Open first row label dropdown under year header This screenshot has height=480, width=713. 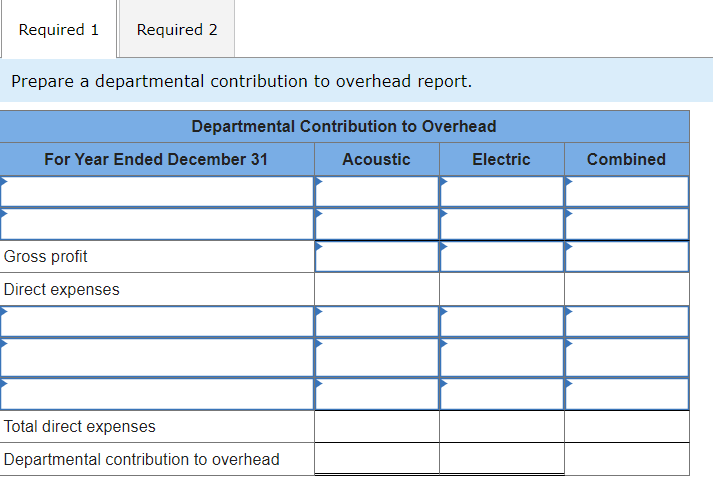point(157,191)
